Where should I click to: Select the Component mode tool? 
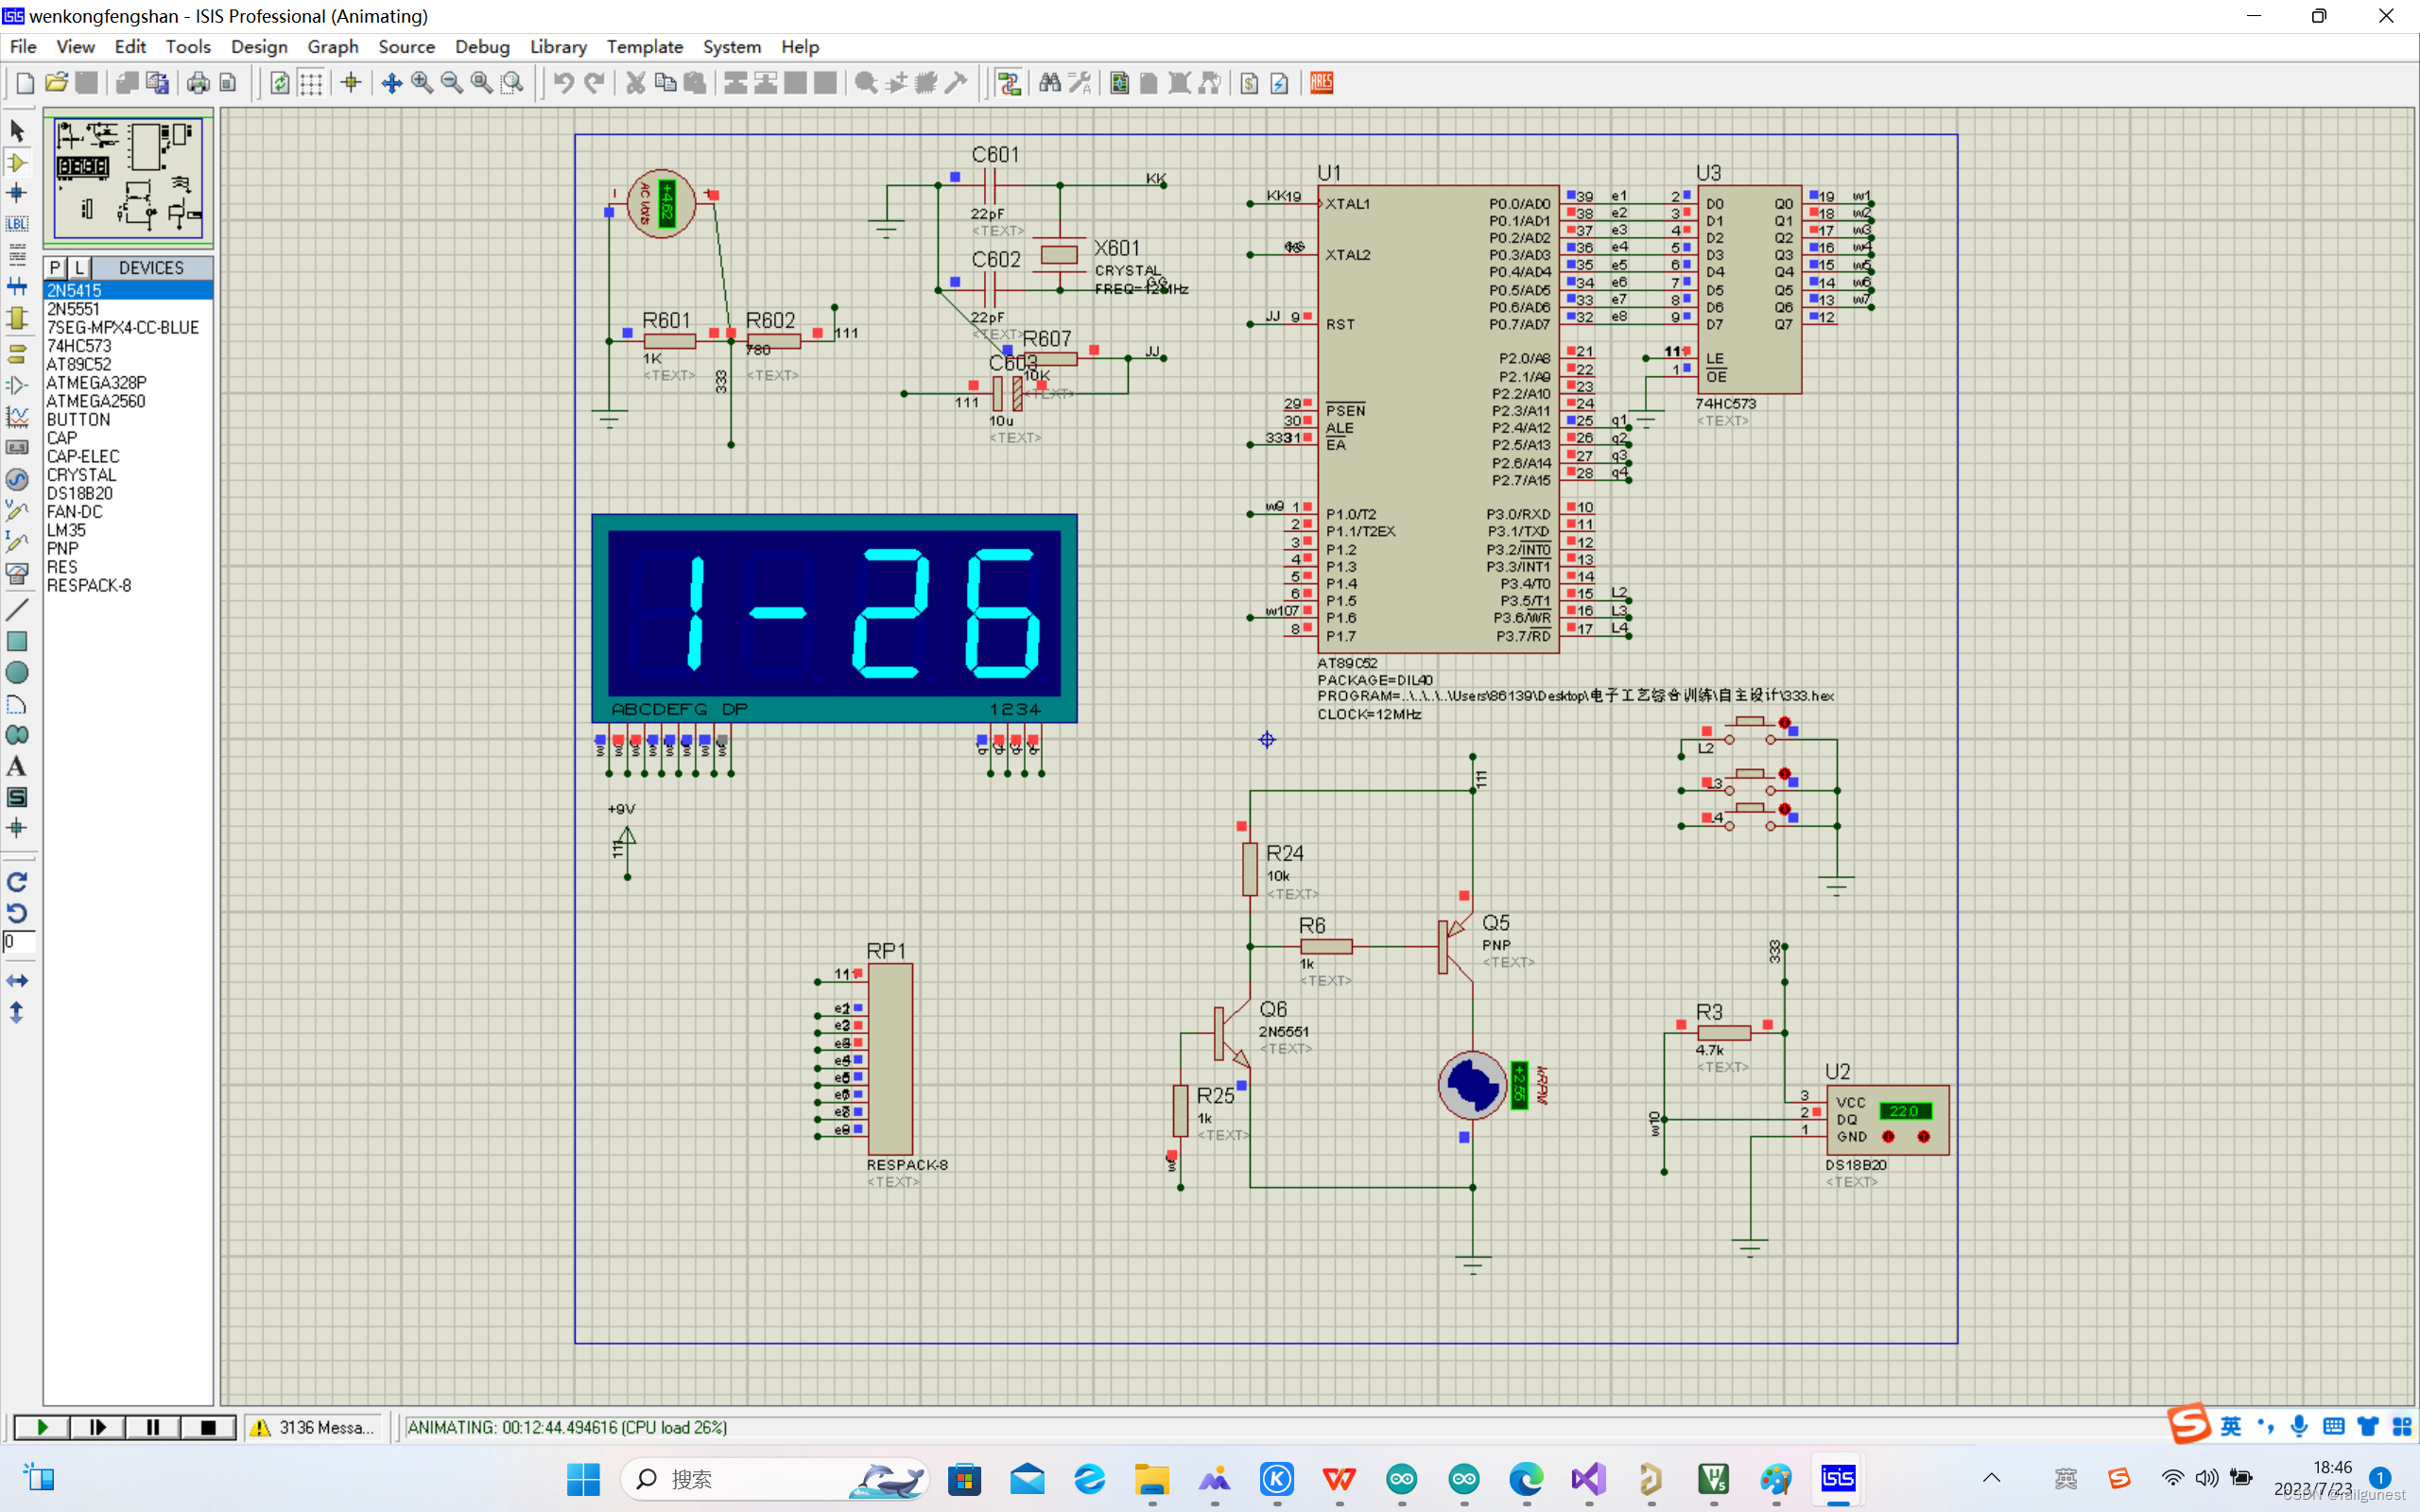tap(17, 162)
